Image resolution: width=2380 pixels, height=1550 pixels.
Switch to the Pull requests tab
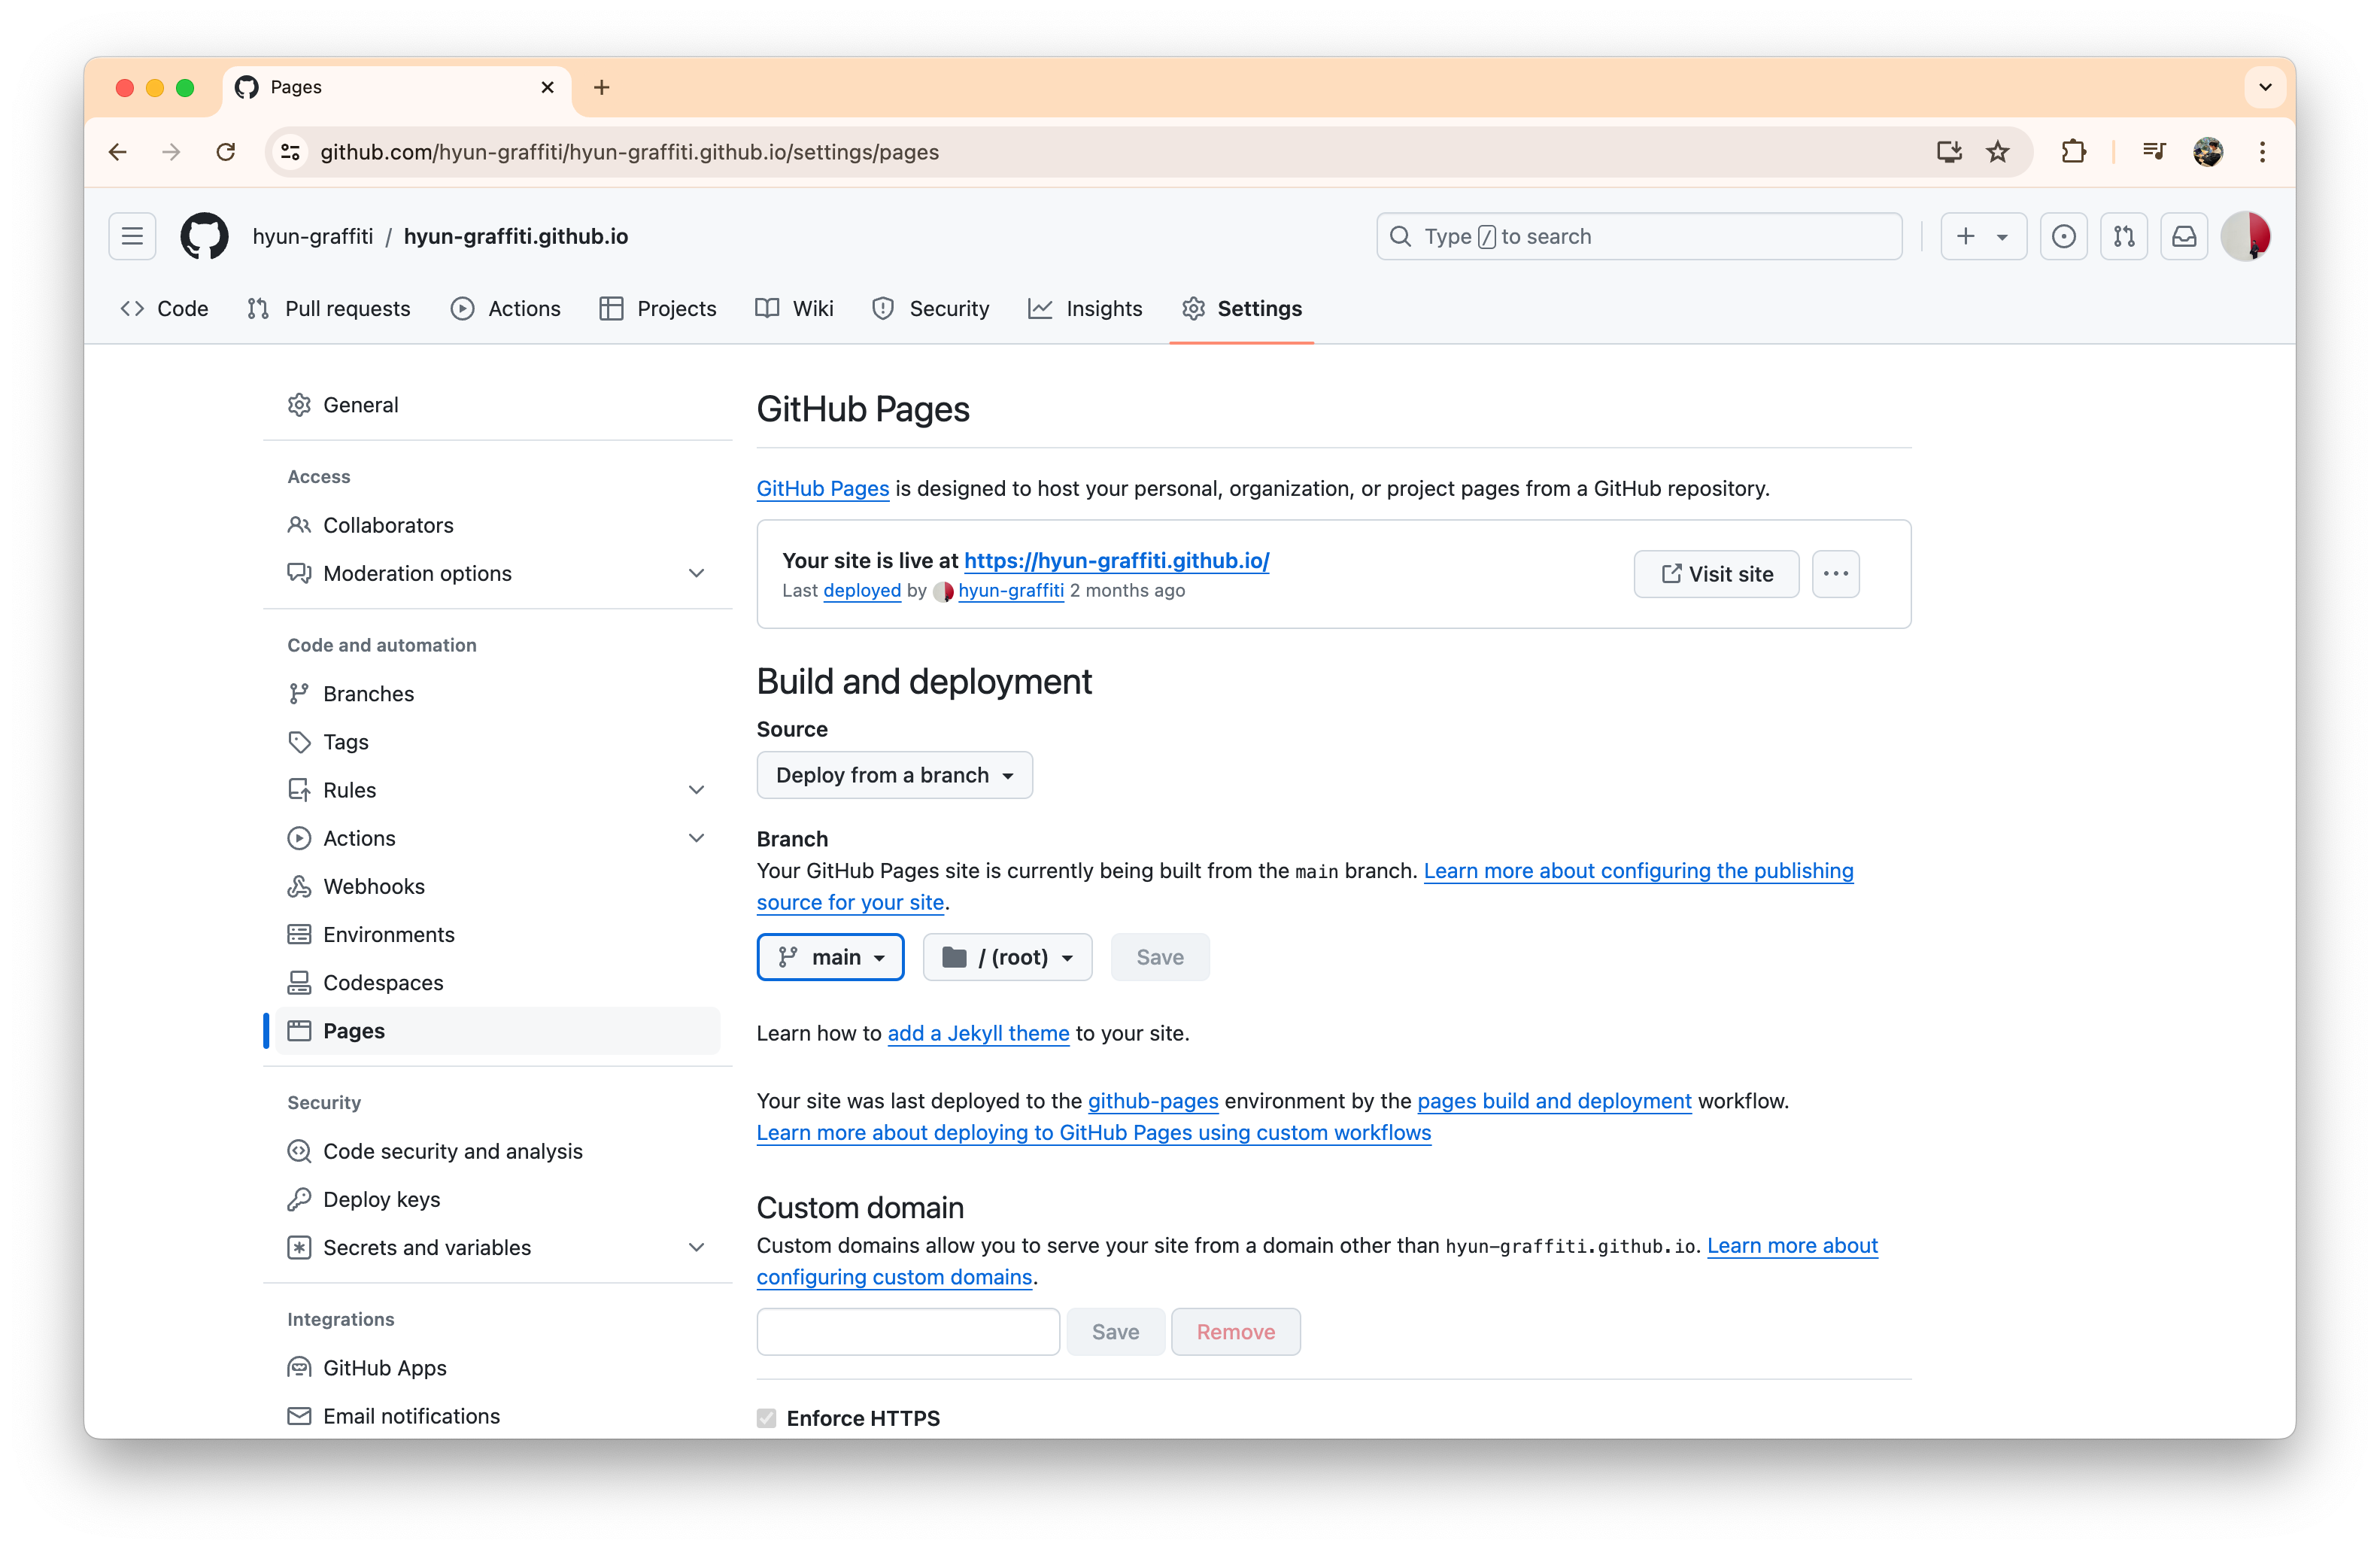(x=328, y=308)
